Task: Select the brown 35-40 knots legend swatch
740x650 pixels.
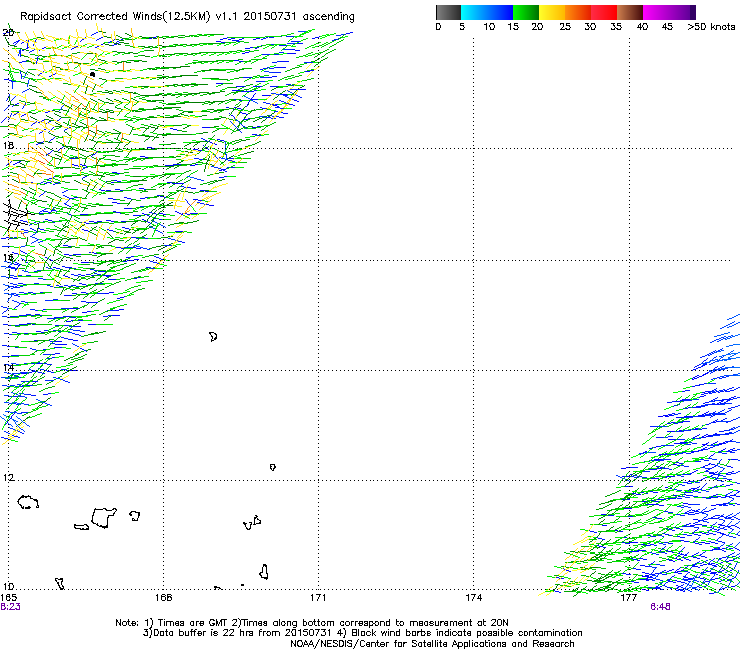Action: click(630, 12)
